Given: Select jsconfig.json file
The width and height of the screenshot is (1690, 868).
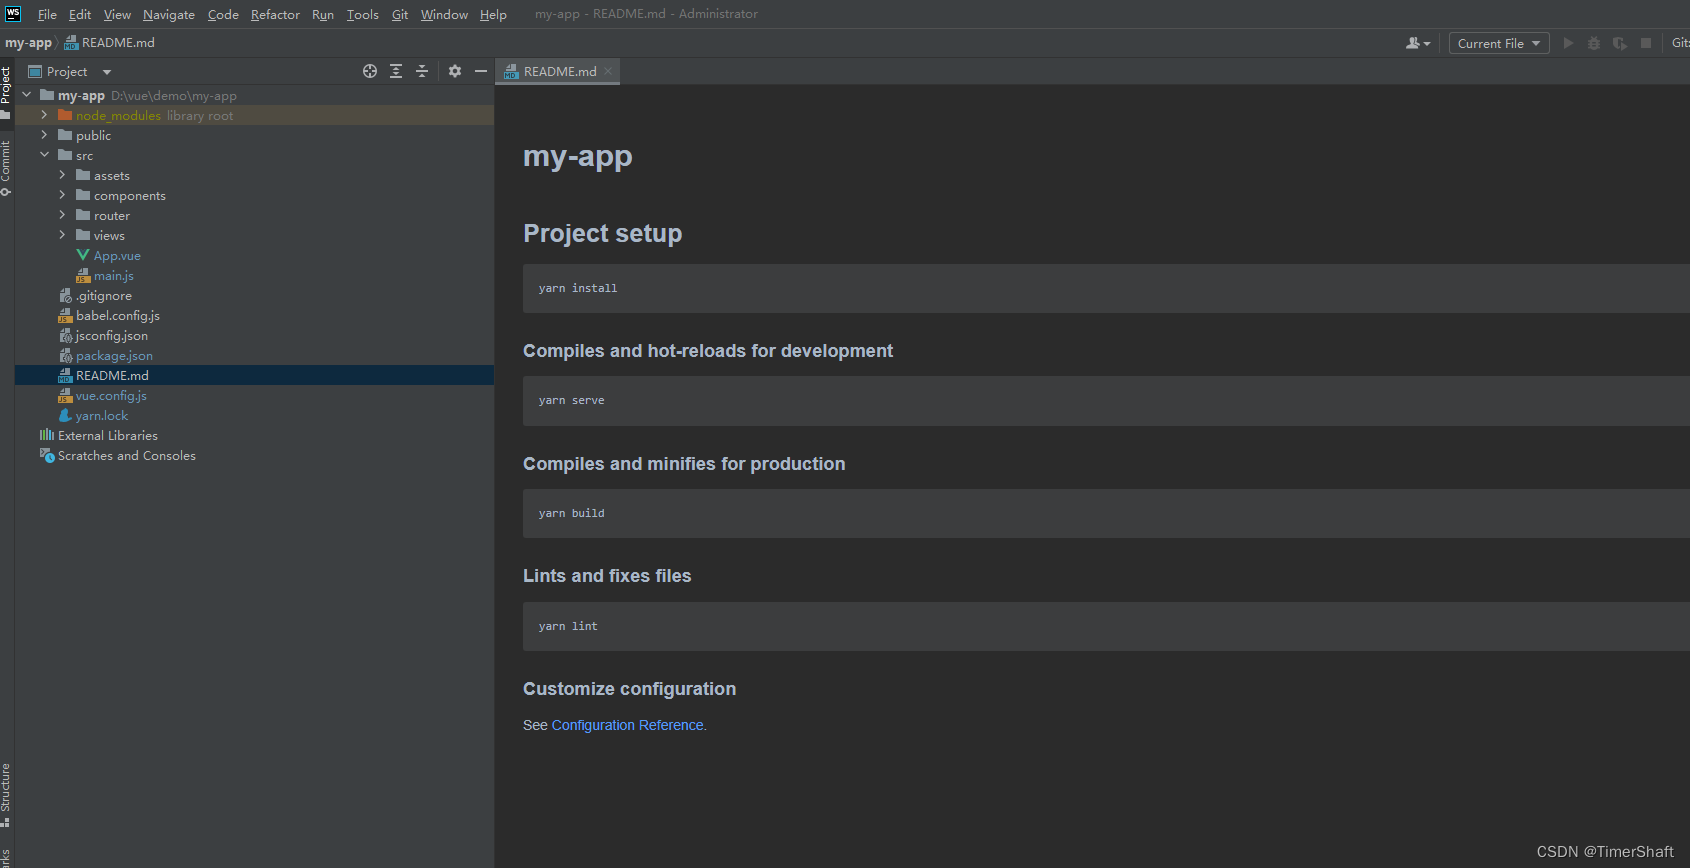Looking at the screenshot, I should [x=112, y=335].
